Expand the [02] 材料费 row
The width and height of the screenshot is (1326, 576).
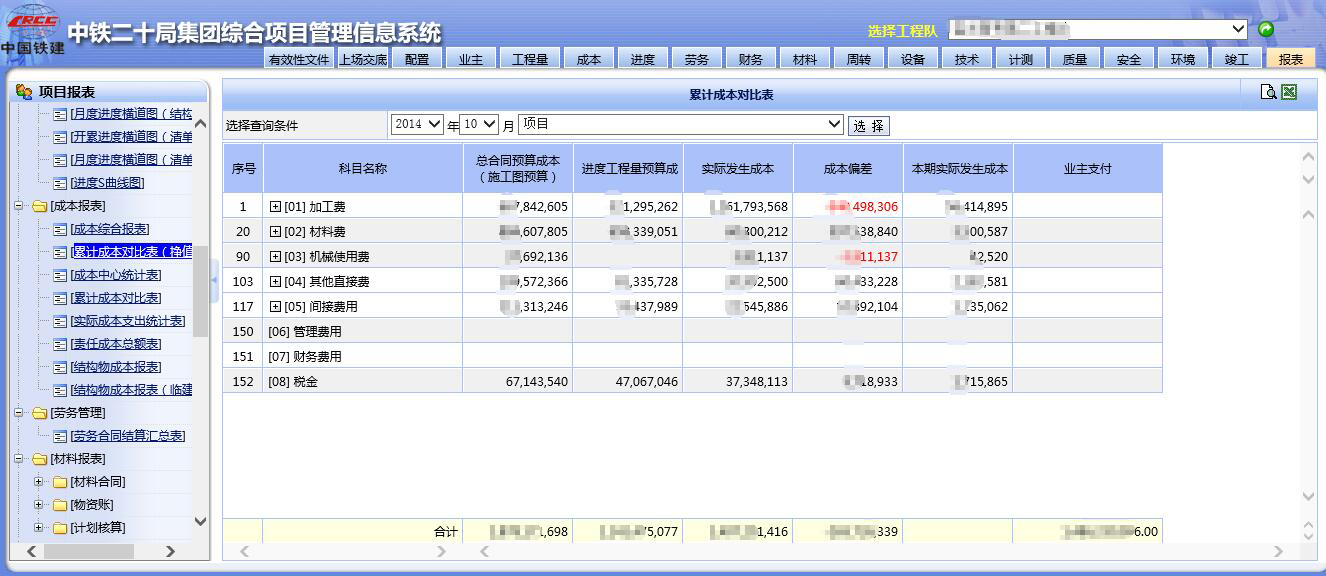click(276, 232)
